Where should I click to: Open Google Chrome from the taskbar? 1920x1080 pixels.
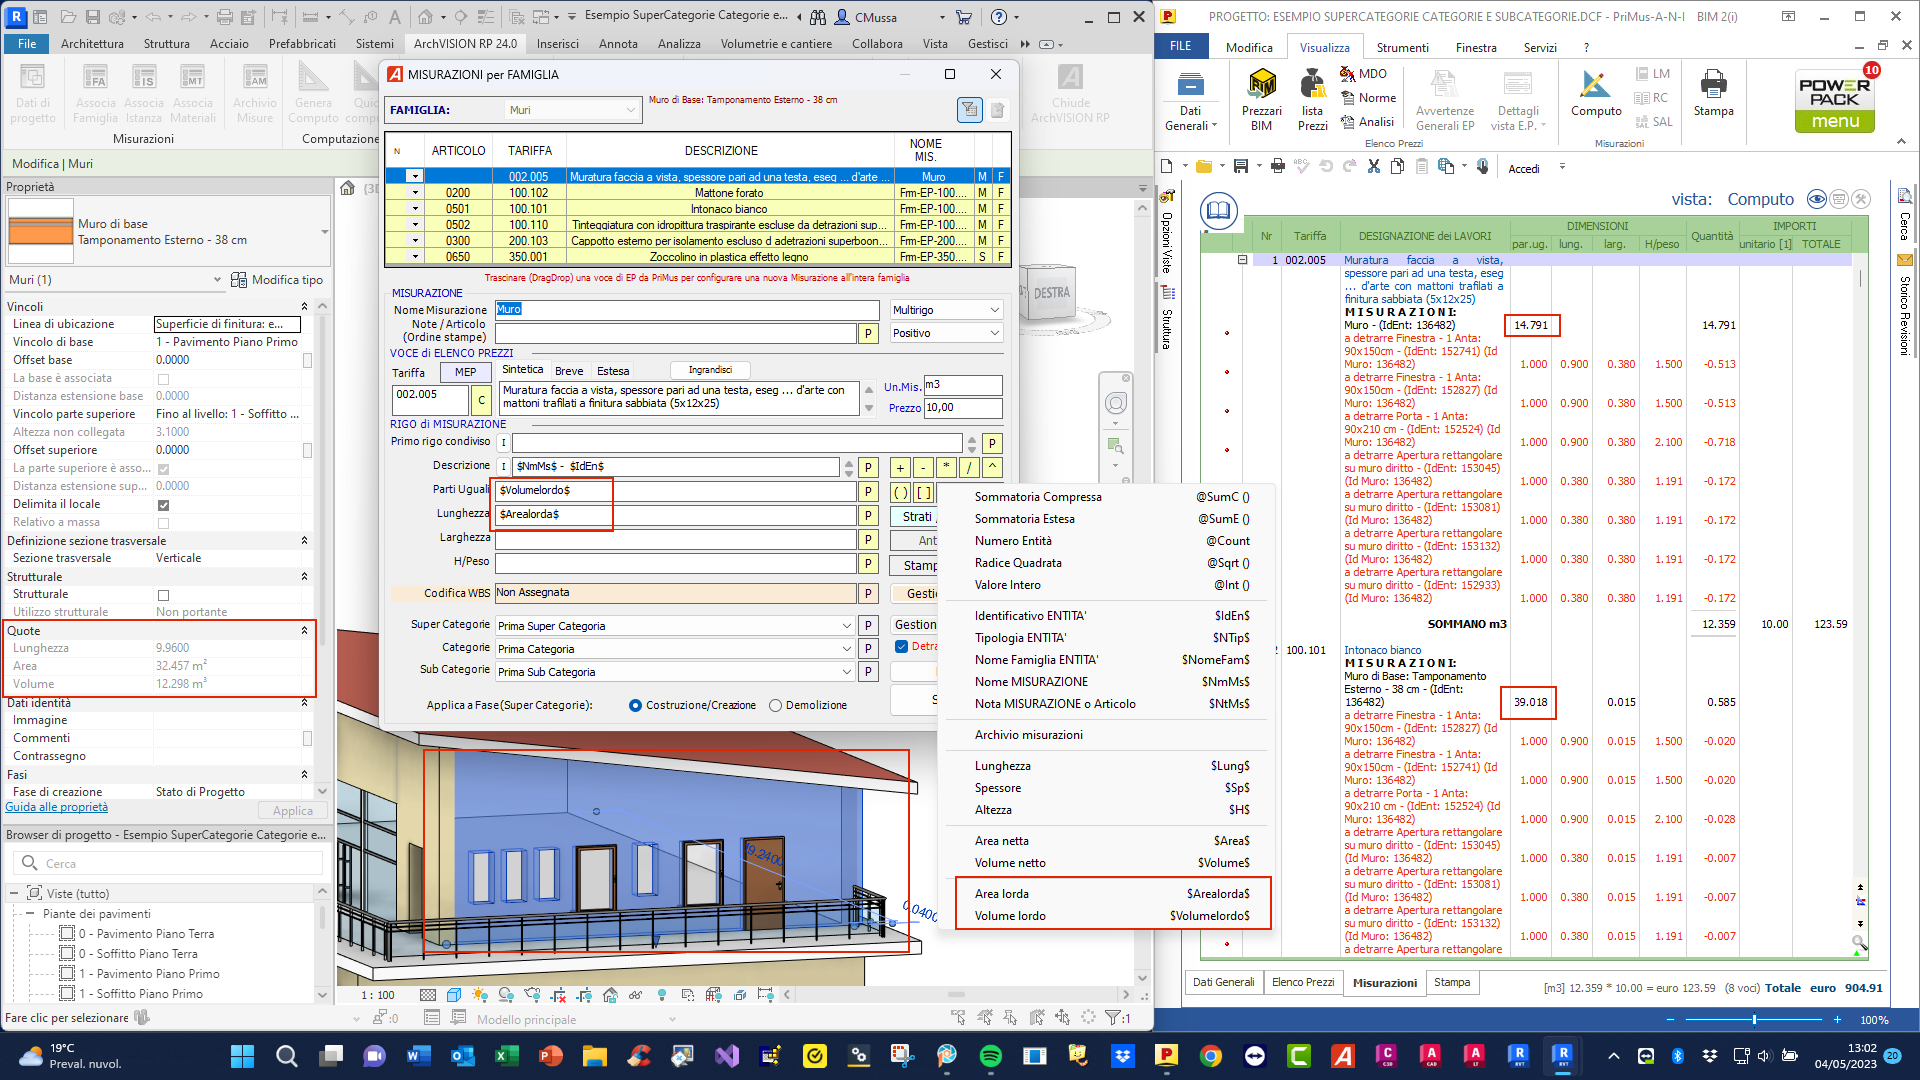click(x=1210, y=1055)
